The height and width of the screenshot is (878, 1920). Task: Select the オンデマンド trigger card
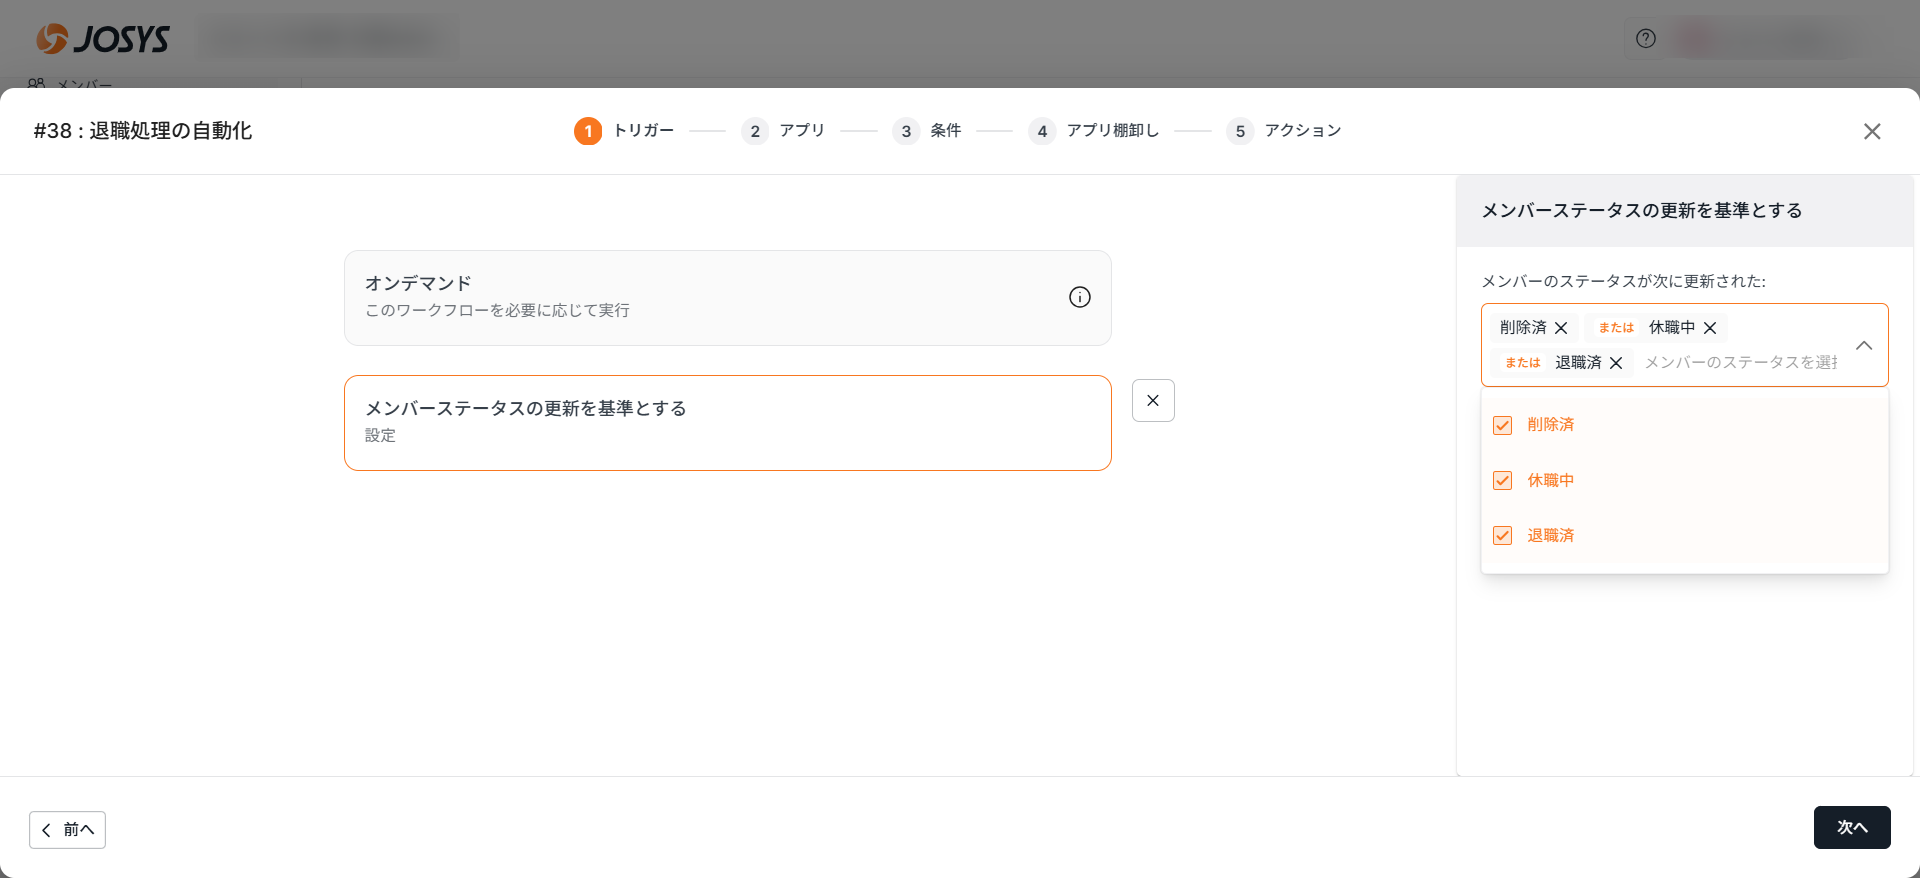click(700, 297)
